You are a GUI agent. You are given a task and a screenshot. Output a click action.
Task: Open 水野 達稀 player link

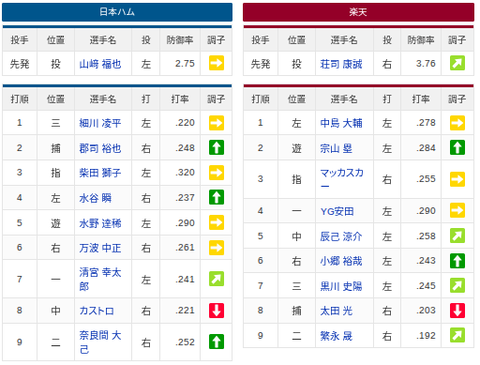click(100, 223)
